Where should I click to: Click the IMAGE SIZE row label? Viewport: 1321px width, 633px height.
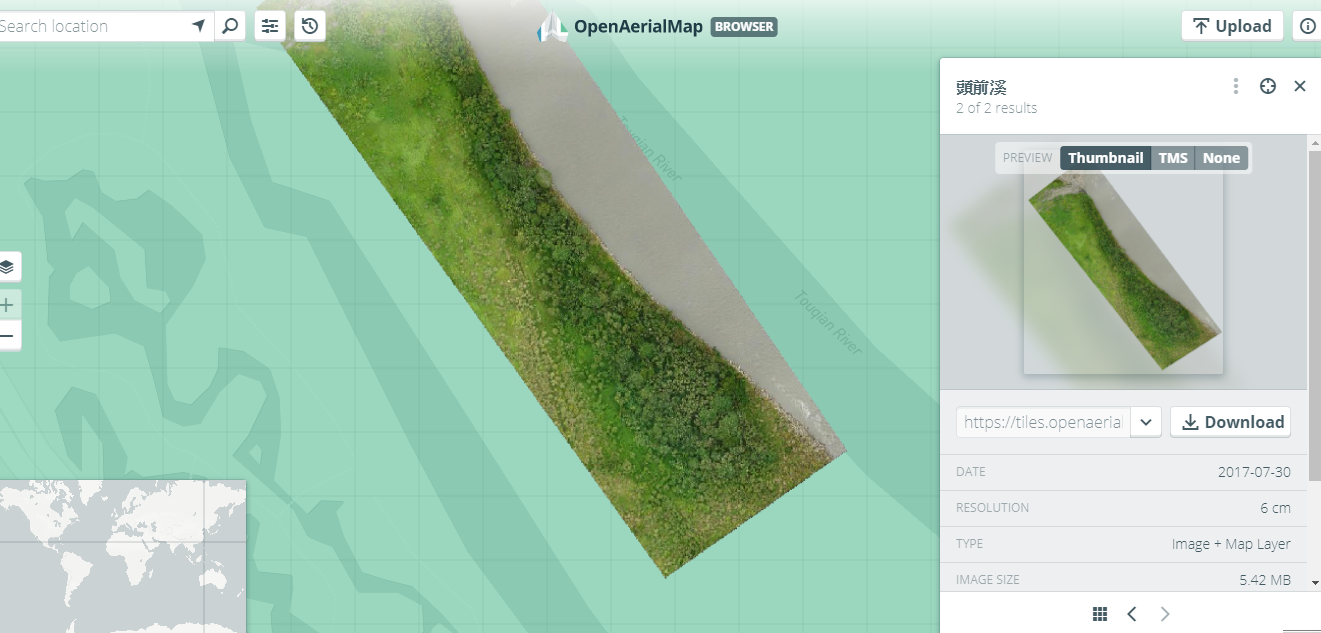click(988, 580)
